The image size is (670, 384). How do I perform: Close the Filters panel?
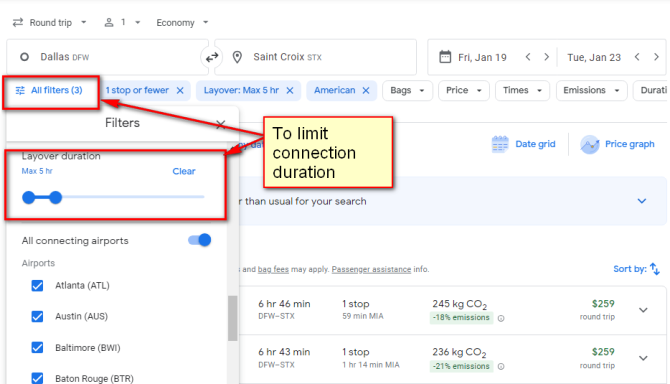click(x=220, y=124)
